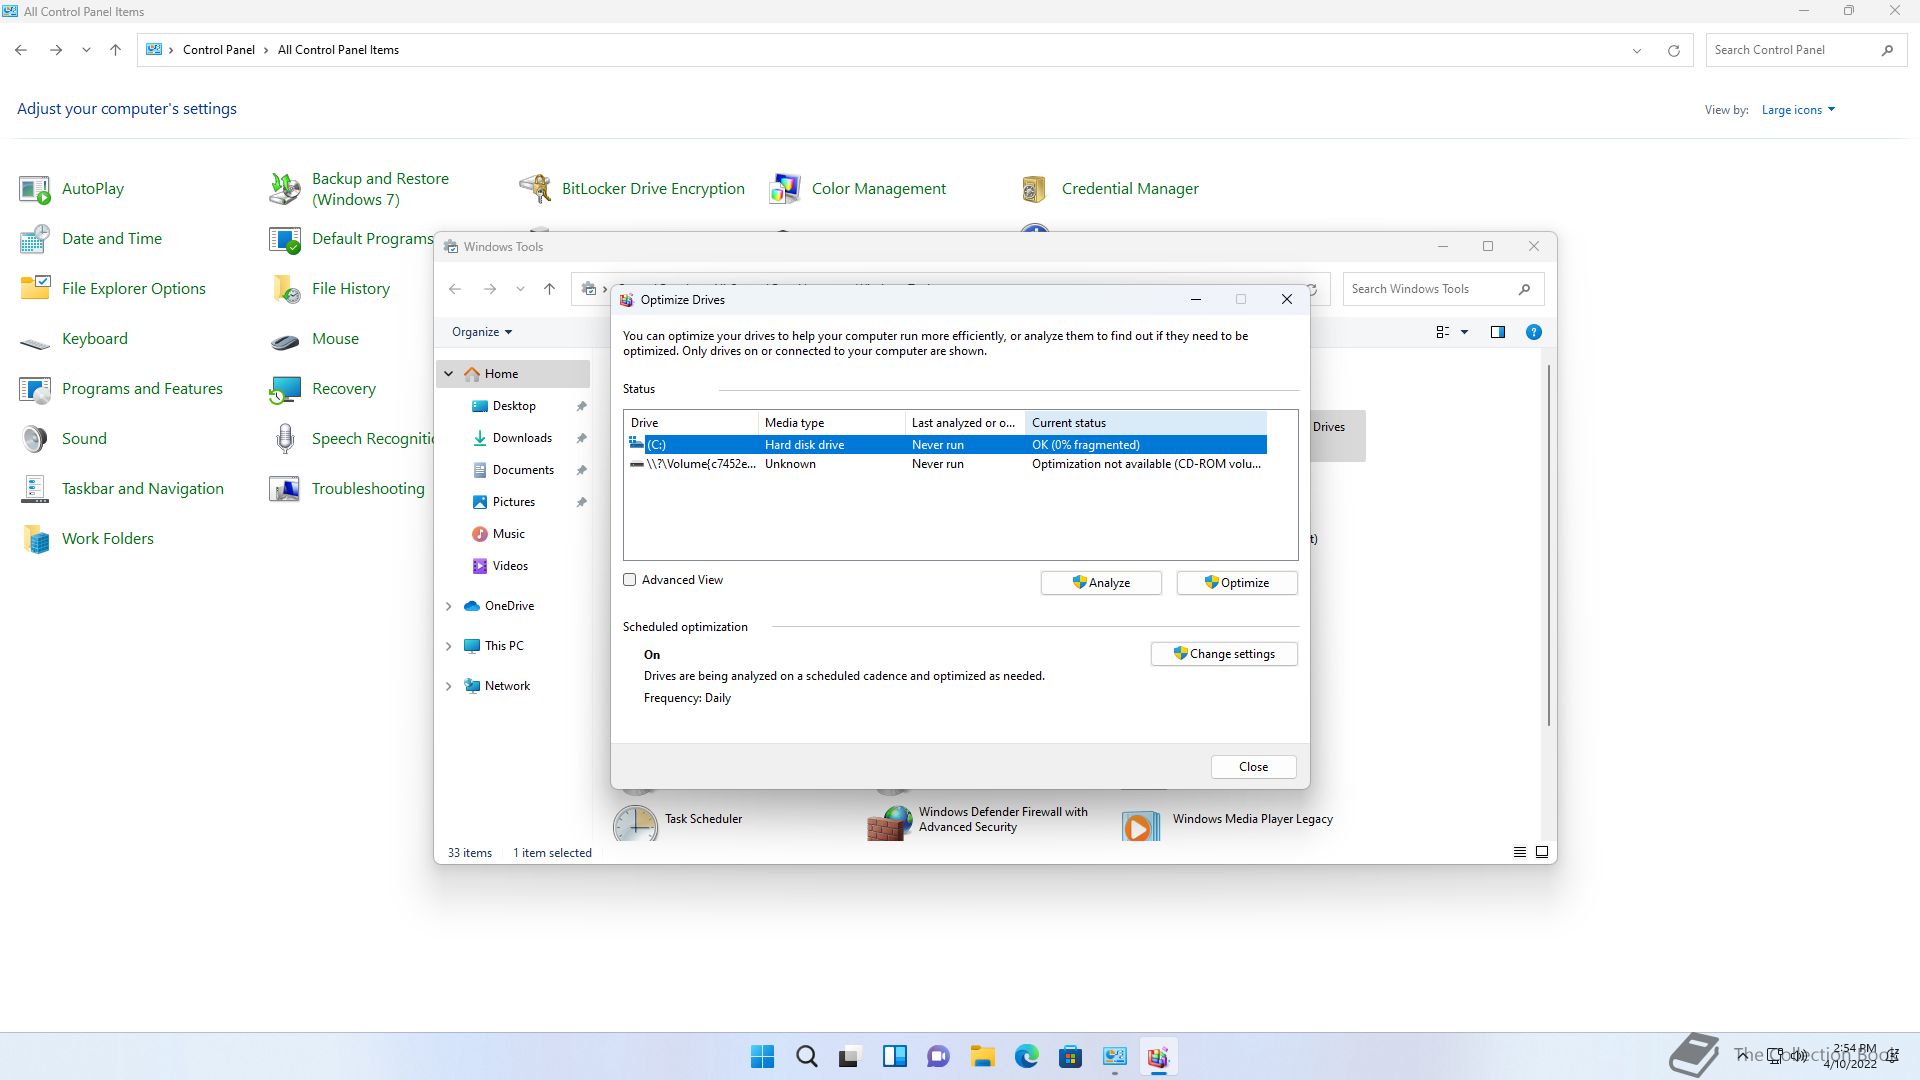Image resolution: width=1920 pixels, height=1080 pixels.
Task: Collapse Home tree node
Action: 449,374
